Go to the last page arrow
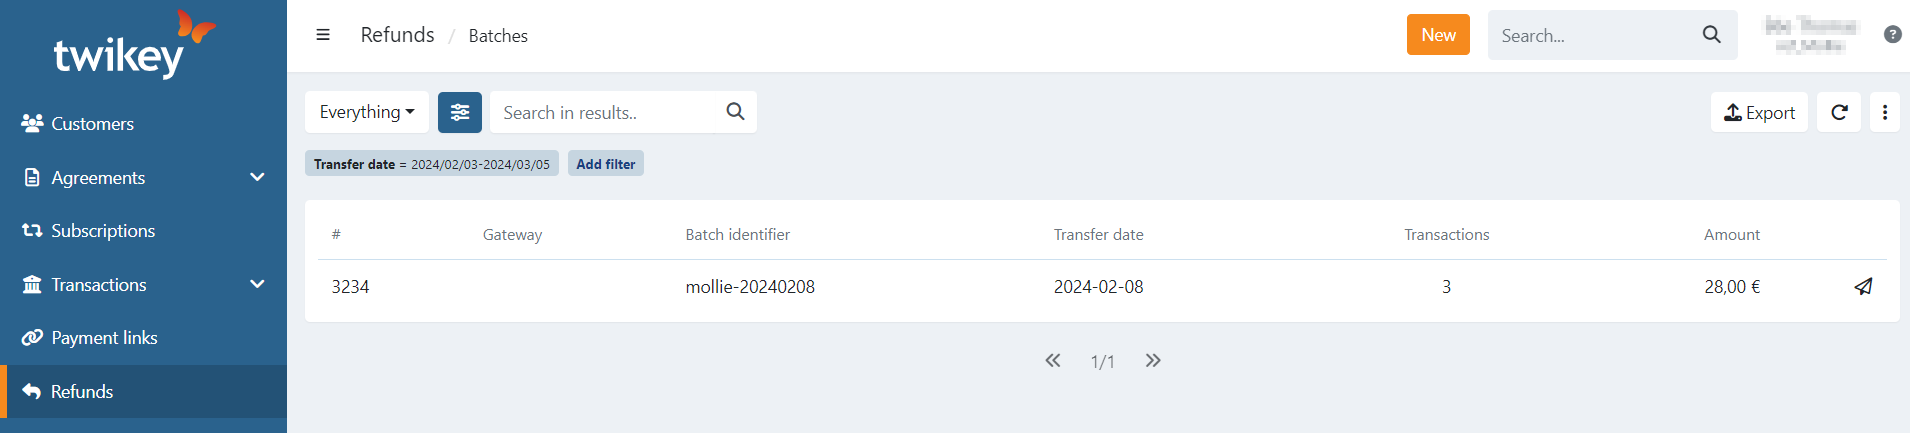Image resolution: width=1910 pixels, height=433 pixels. pyautogui.click(x=1153, y=361)
